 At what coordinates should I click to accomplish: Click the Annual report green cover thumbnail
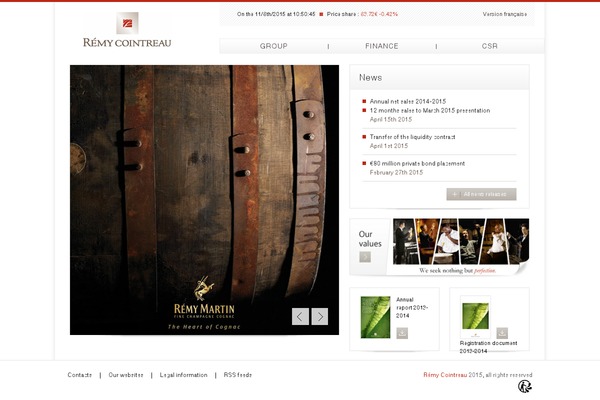click(x=375, y=317)
